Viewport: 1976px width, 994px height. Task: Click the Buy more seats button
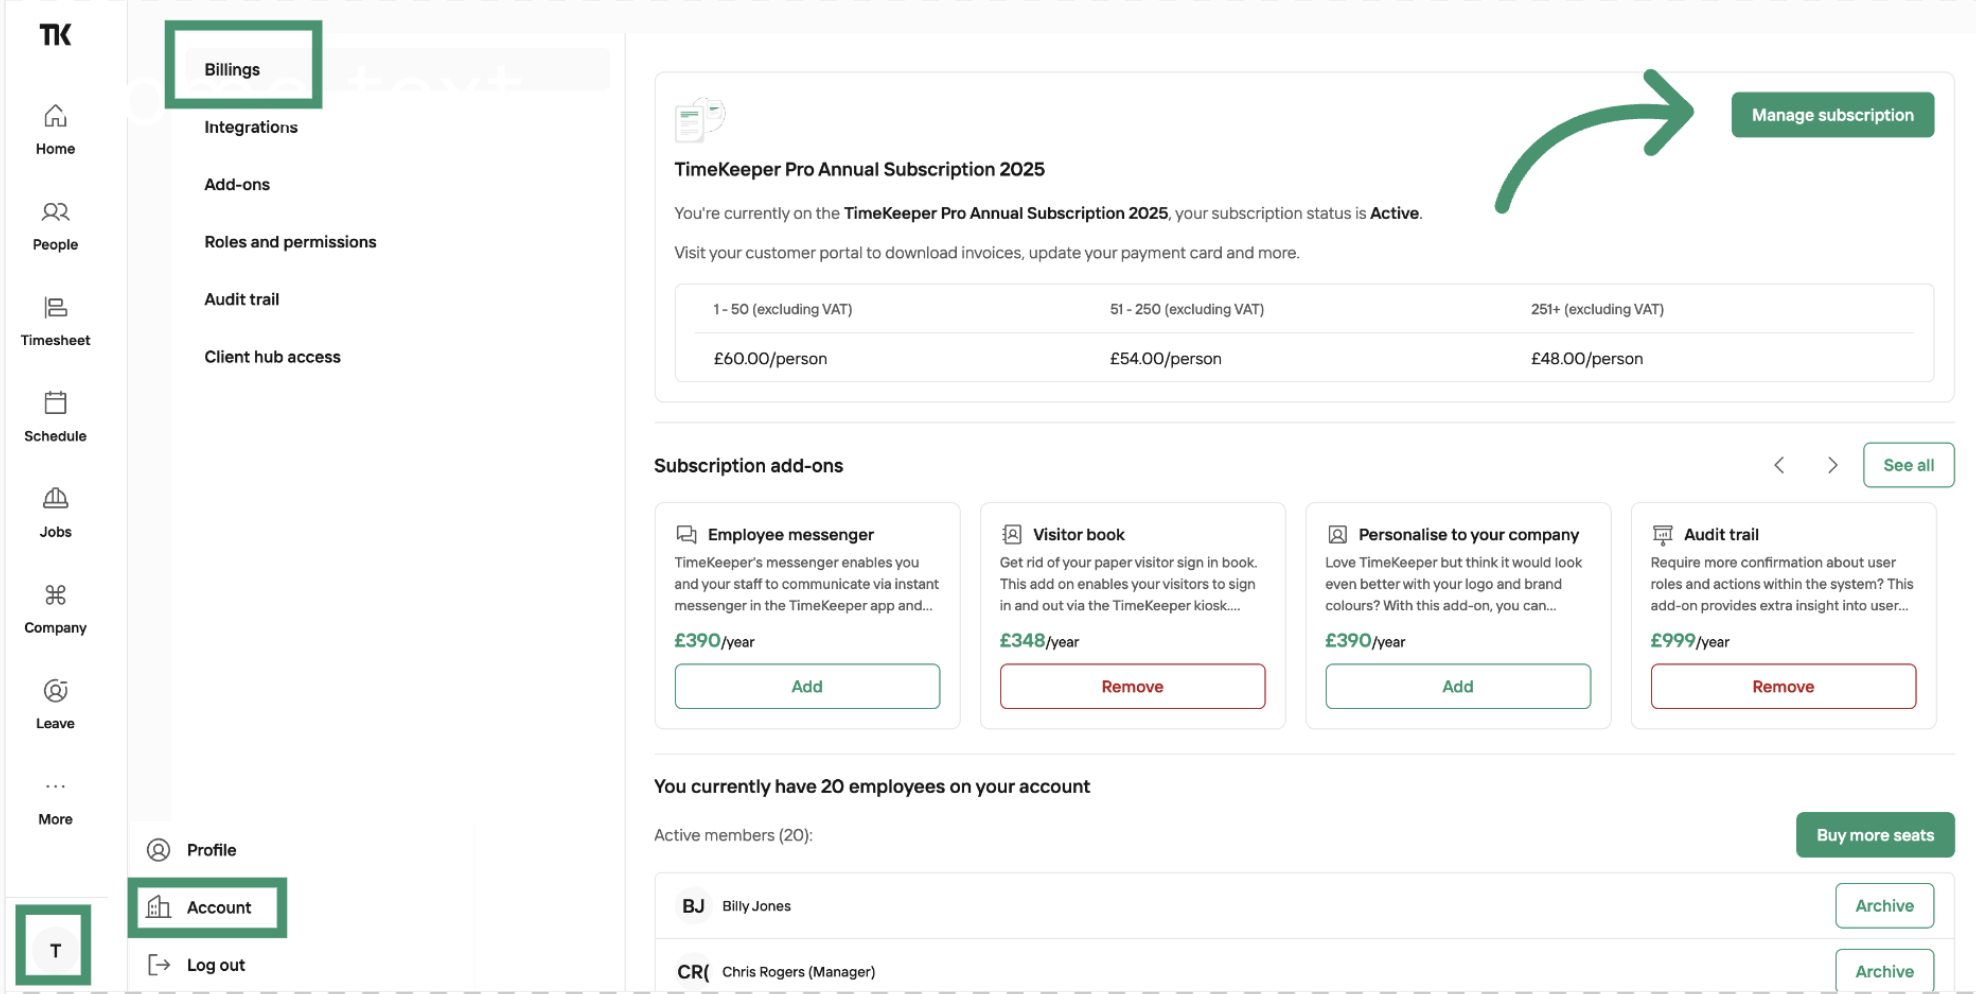tap(1875, 835)
